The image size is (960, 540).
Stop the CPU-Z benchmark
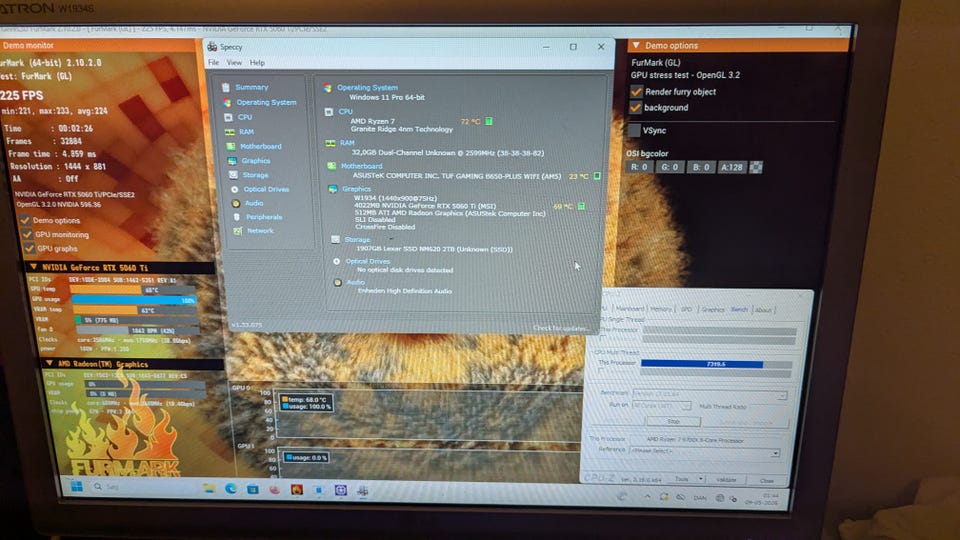pyautogui.click(x=673, y=421)
